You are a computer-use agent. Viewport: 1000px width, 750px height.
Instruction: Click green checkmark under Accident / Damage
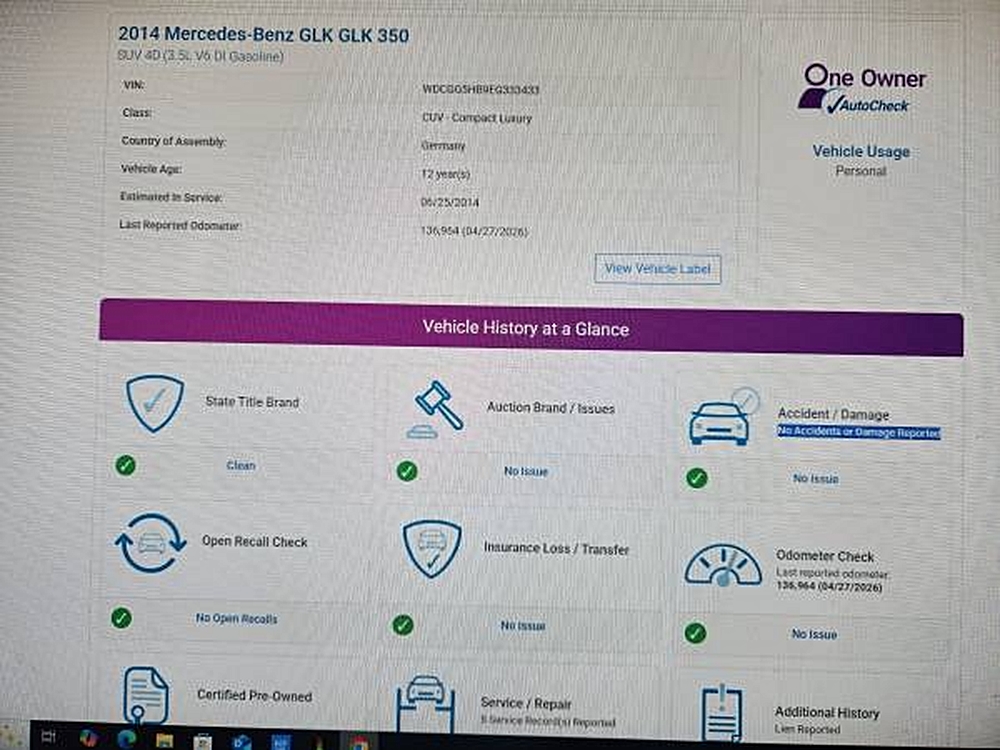coord(696,478)
